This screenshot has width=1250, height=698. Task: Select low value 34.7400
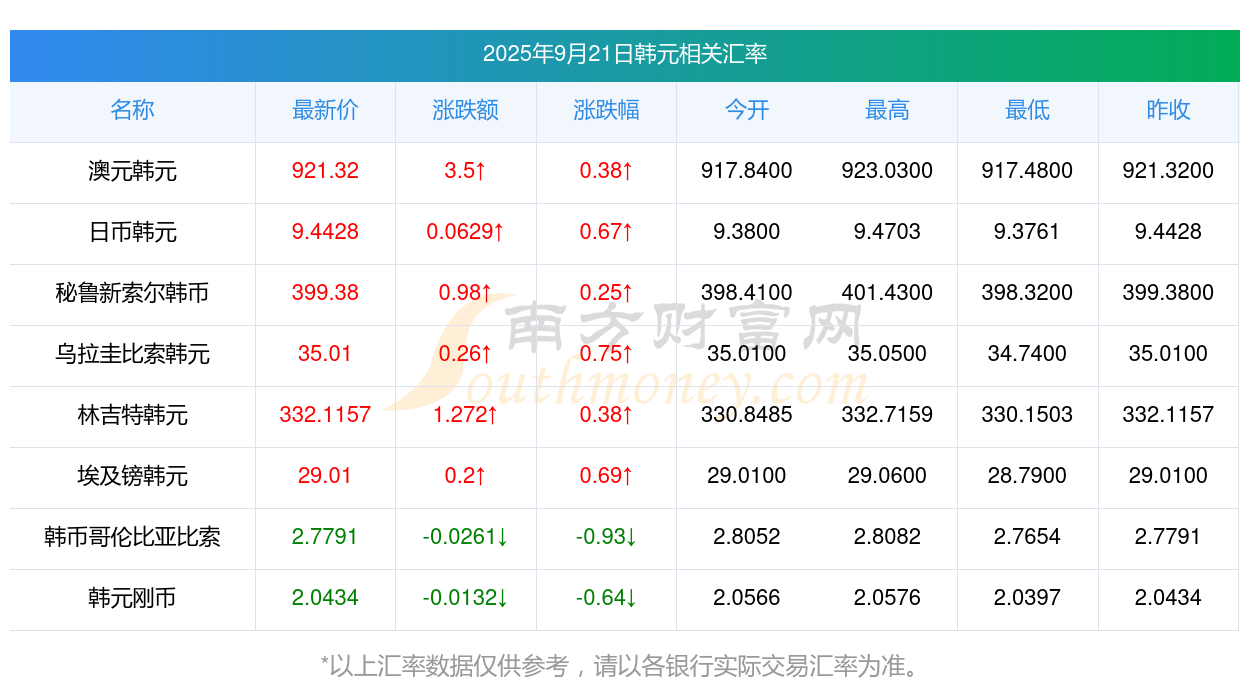point(1028,354)
